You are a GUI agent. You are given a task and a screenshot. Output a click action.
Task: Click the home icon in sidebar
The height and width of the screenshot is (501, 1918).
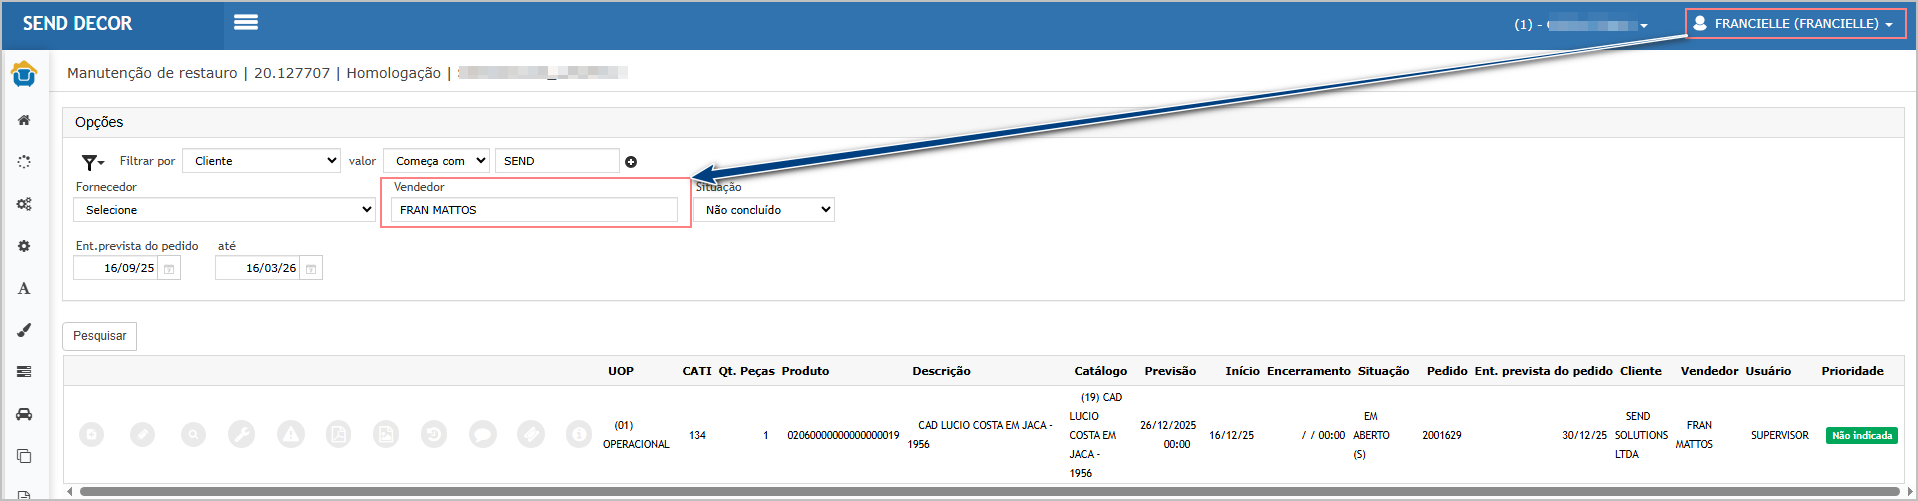pyautogui.click(x=24, y=120)
